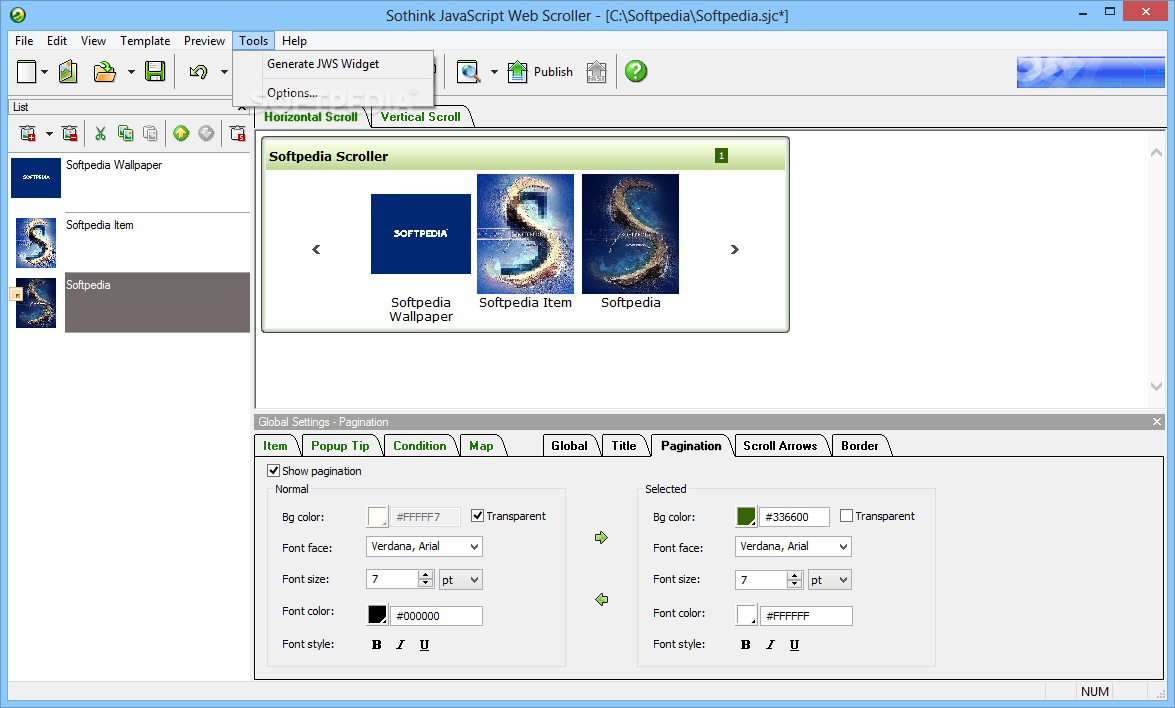Open the Condition tab
The height and width of the screenshot is (708, 1175).
coord(420,446)
